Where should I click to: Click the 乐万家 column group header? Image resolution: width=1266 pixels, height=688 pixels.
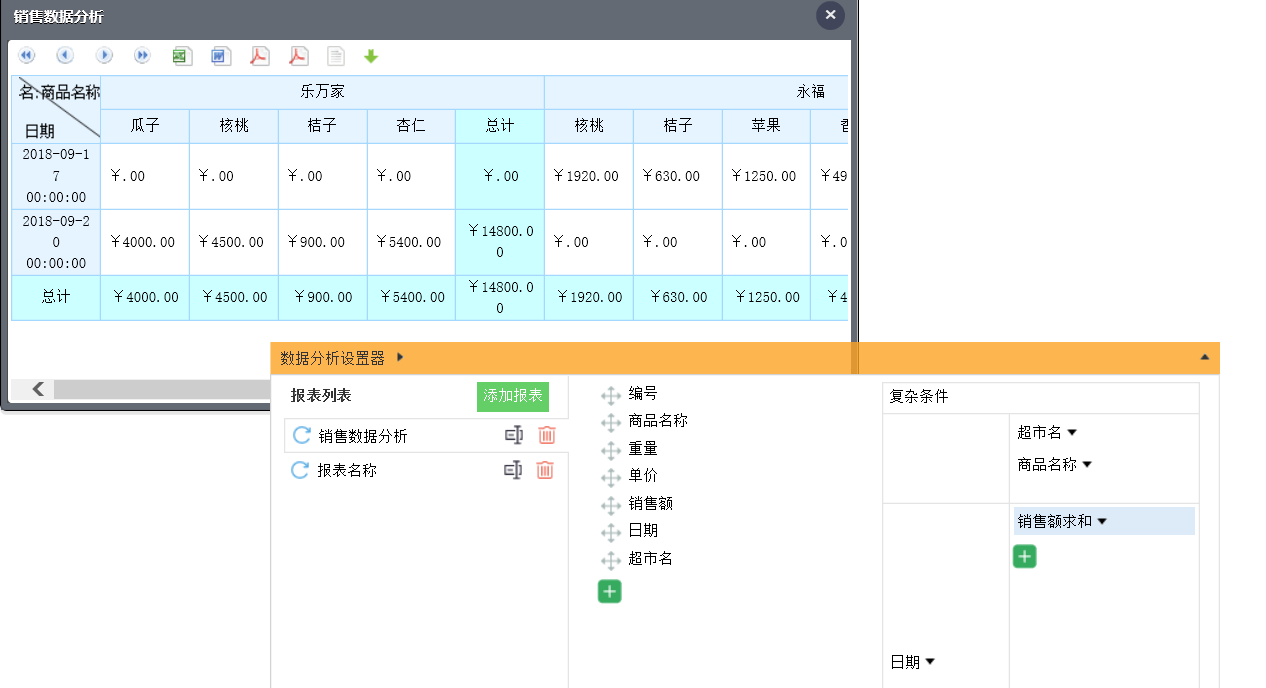click(323, 92)
